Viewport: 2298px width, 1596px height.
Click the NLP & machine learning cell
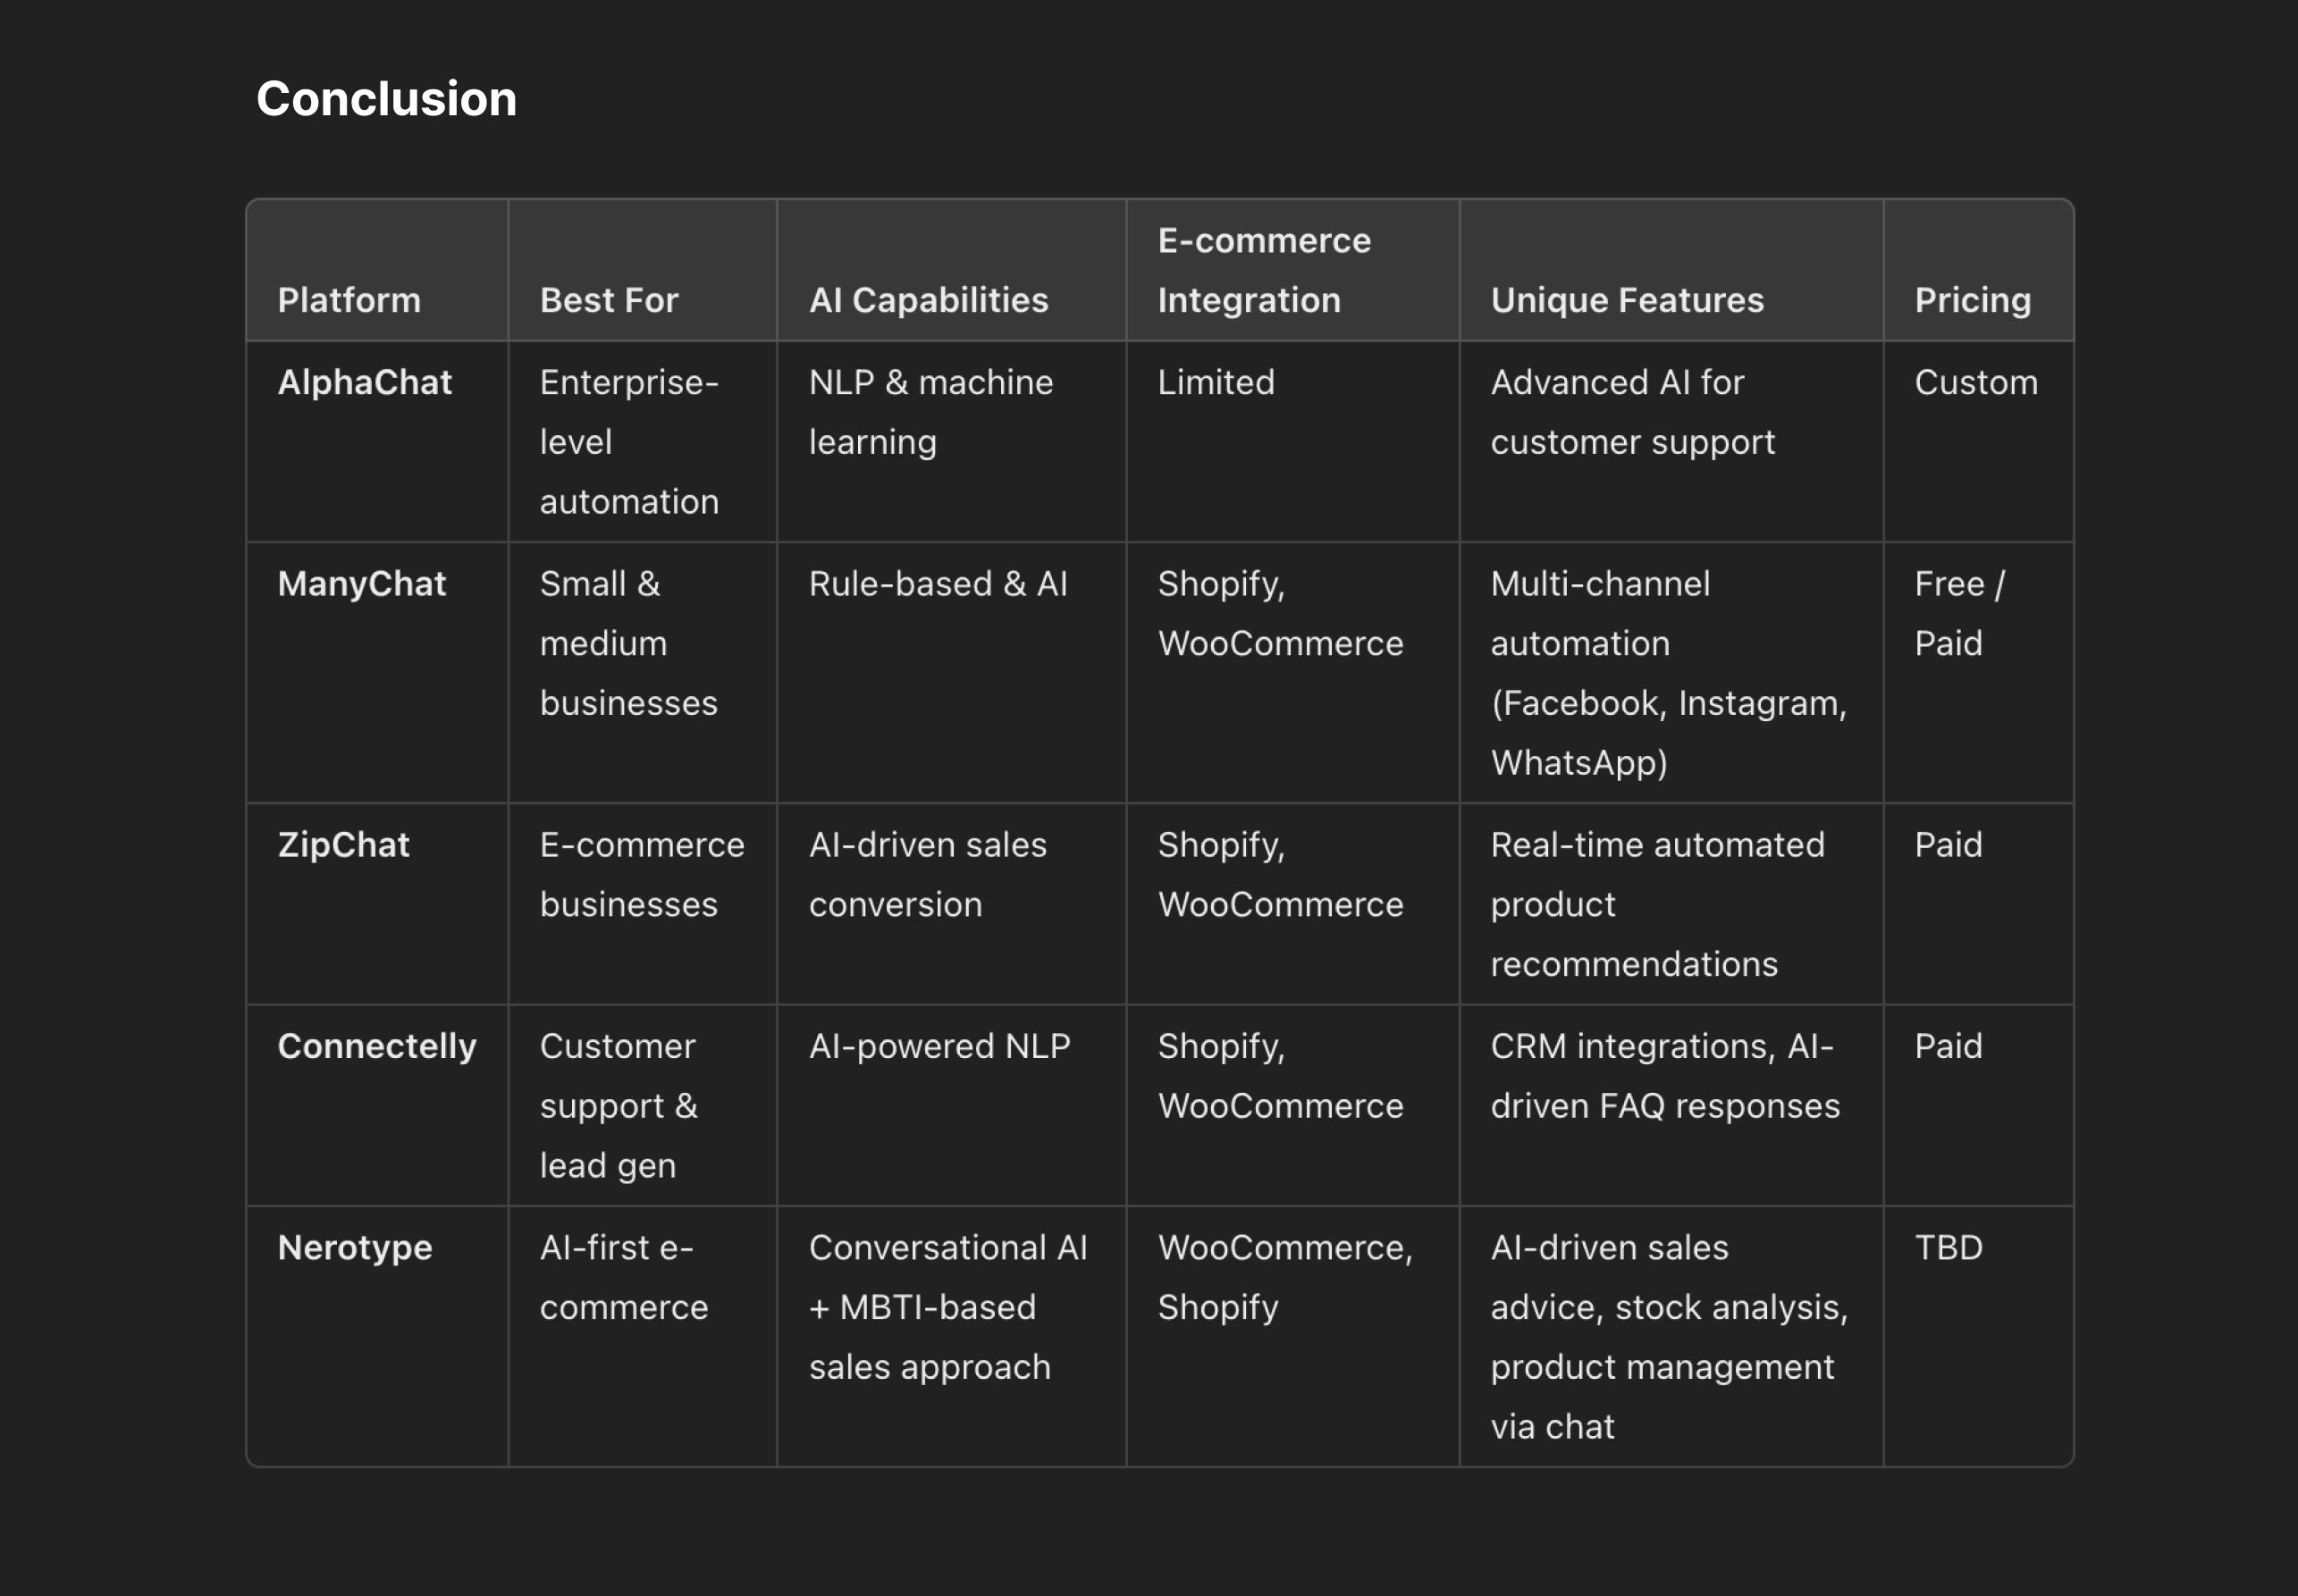[x=931, y=412]
